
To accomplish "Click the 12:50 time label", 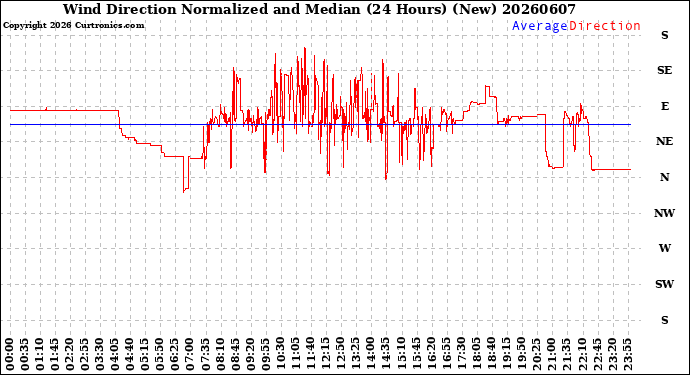I will [x=341, y=354].
